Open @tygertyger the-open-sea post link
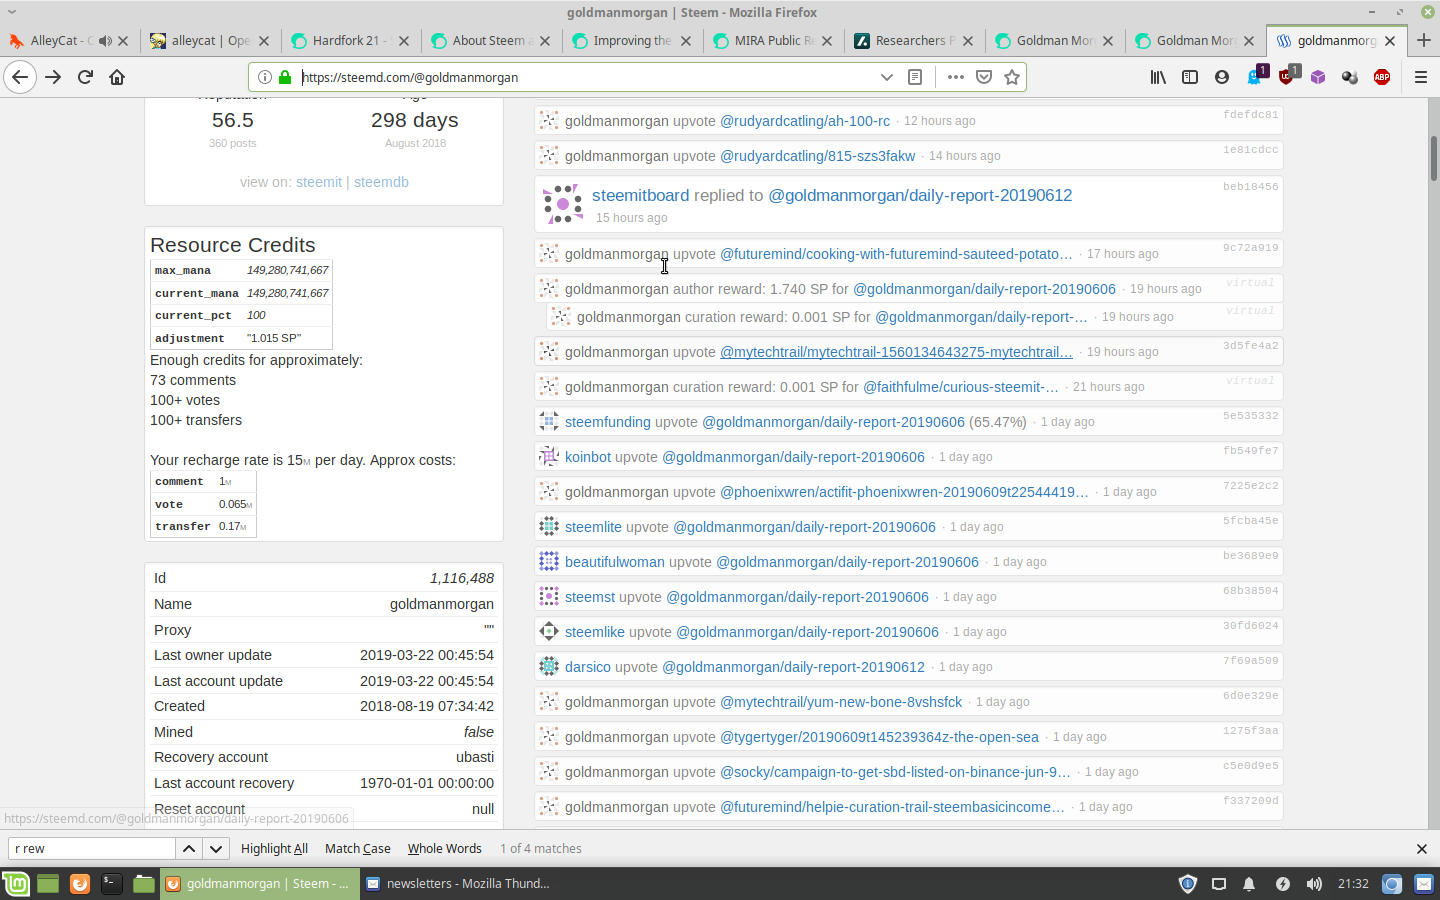 (x=879, y=737)
